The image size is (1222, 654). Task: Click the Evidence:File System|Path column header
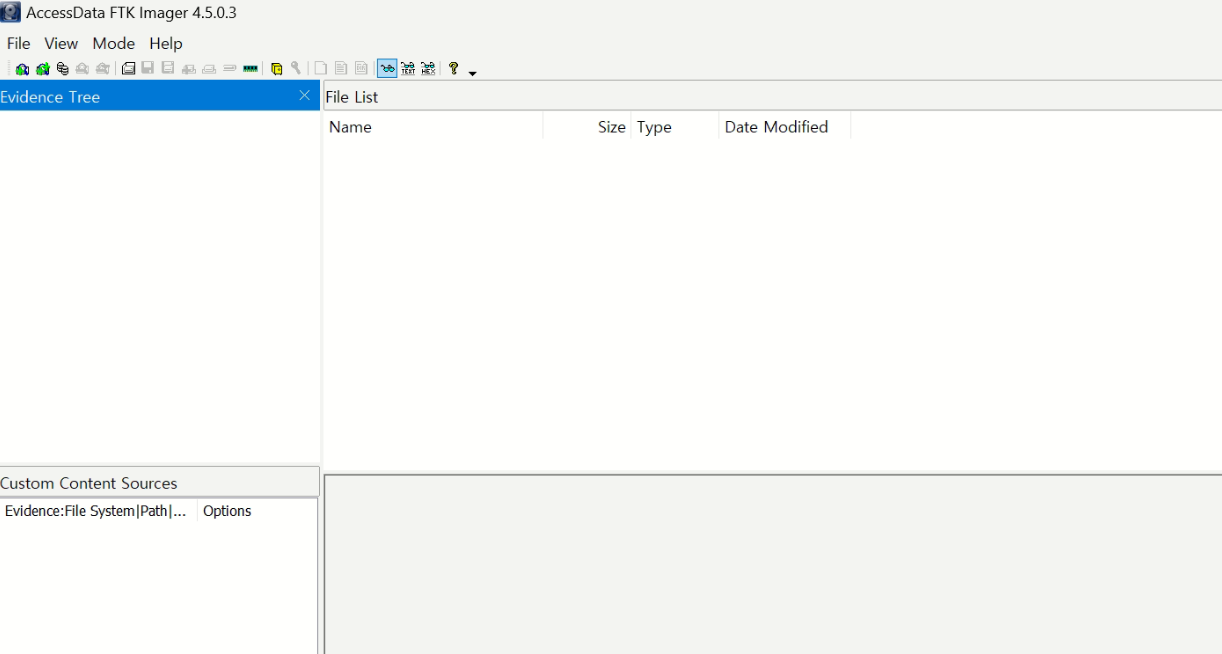(x=98, y=511)
